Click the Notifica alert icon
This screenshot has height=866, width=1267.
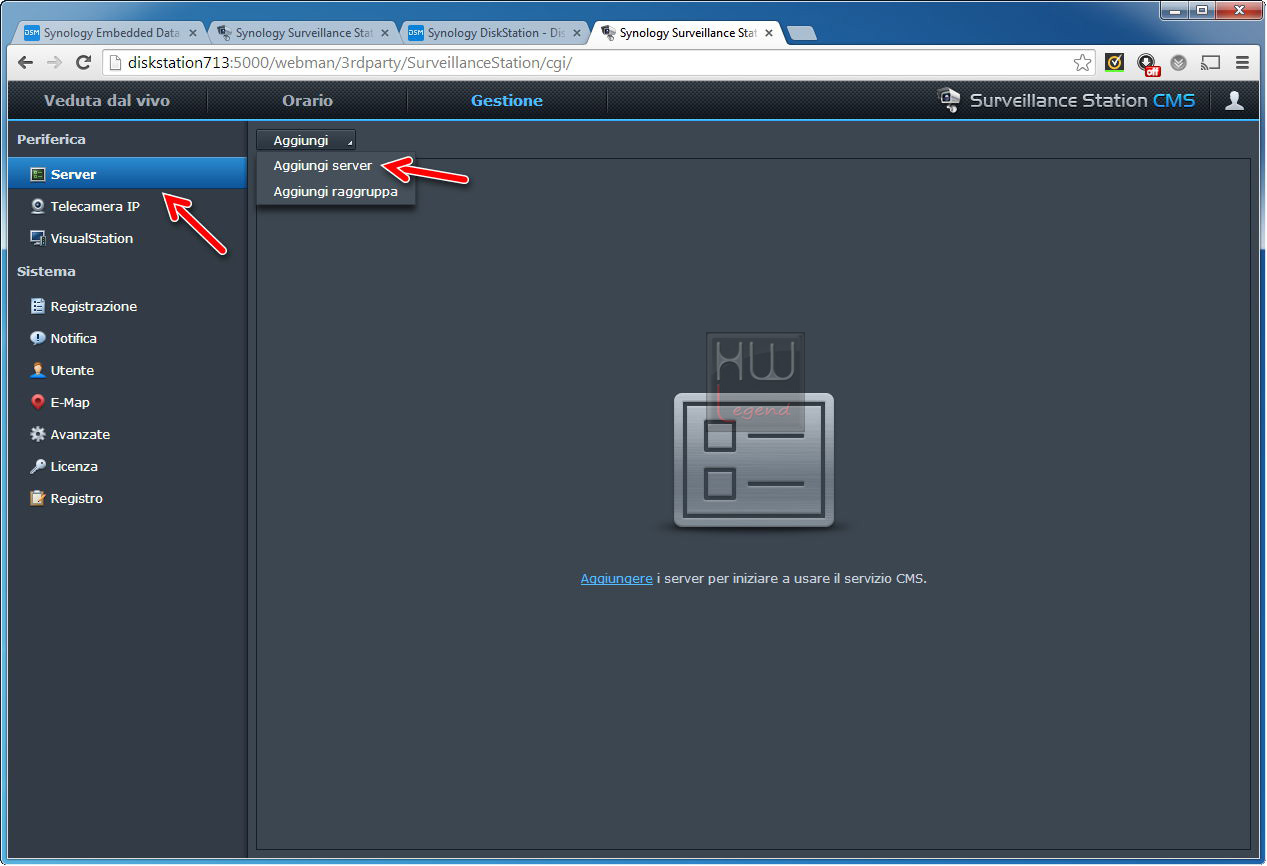pos(38,339)
